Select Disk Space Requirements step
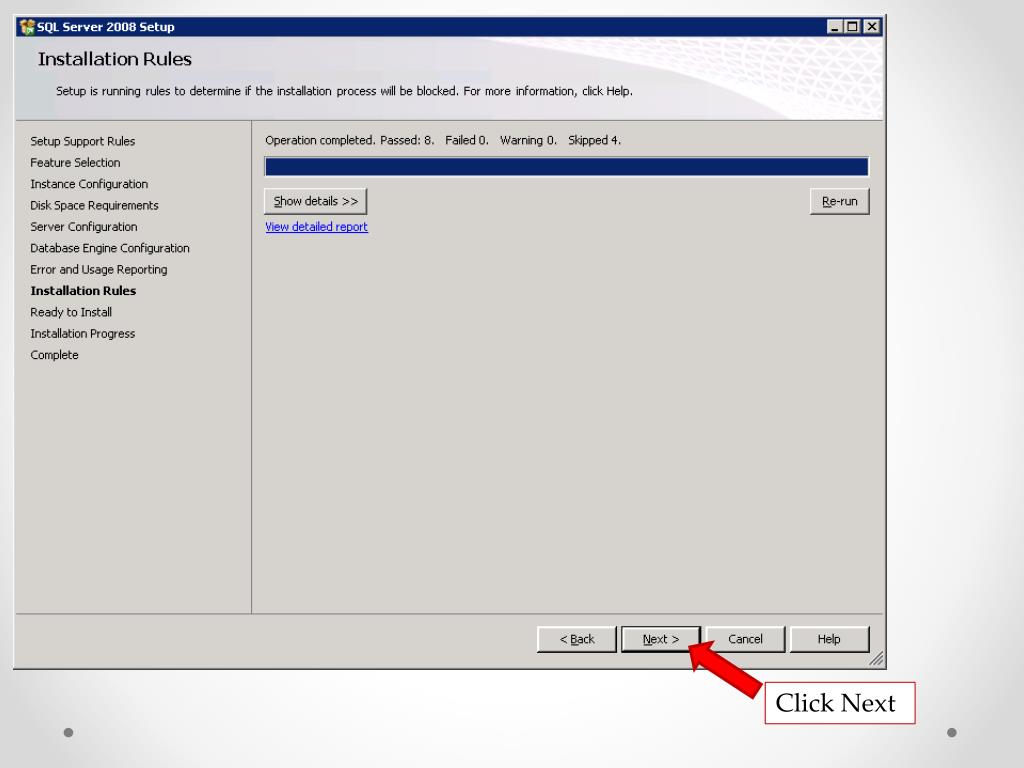 tap(94, 206)
